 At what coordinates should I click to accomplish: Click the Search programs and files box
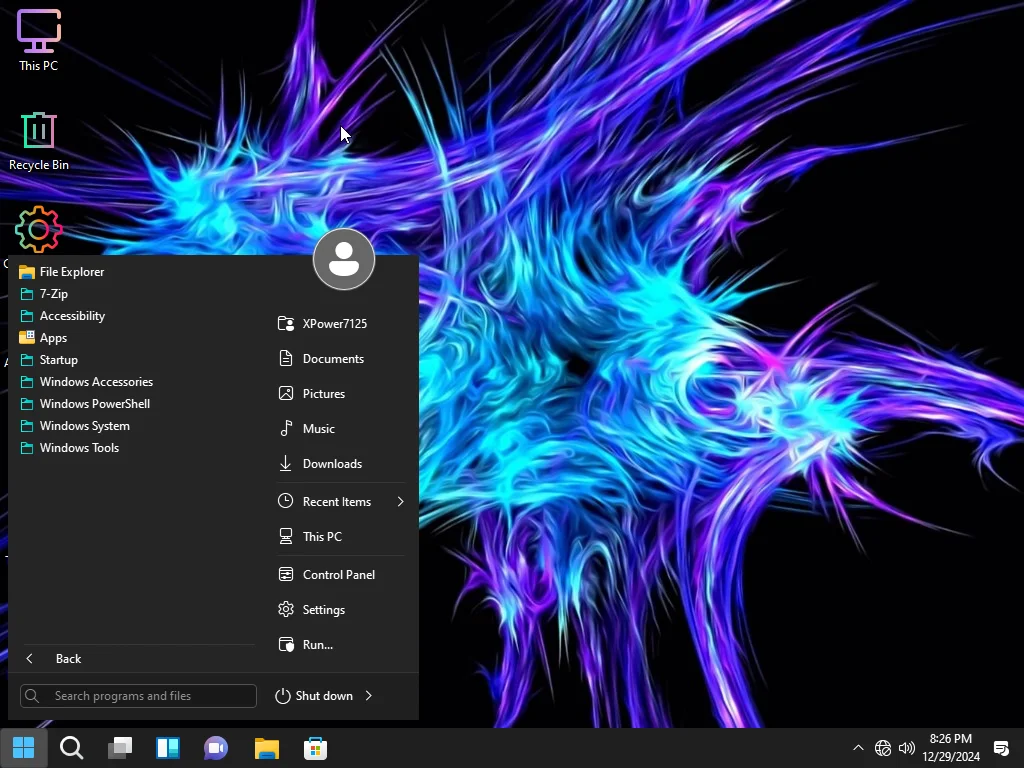coord(138,696)
